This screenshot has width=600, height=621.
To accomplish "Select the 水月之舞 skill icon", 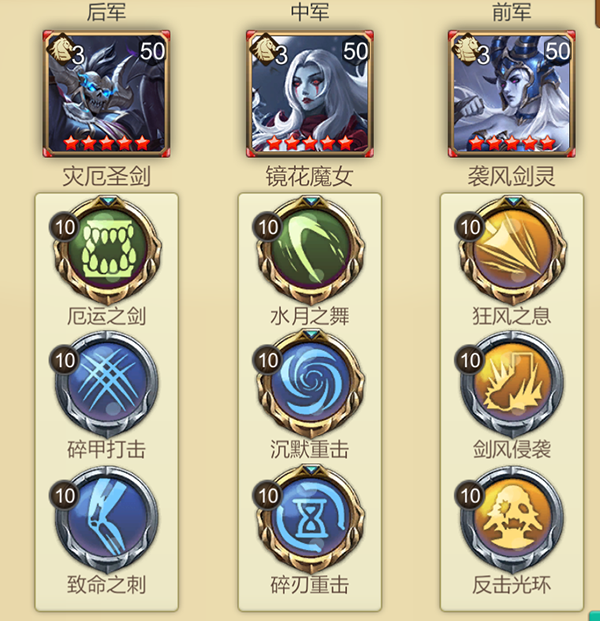I will coord(310,250).
